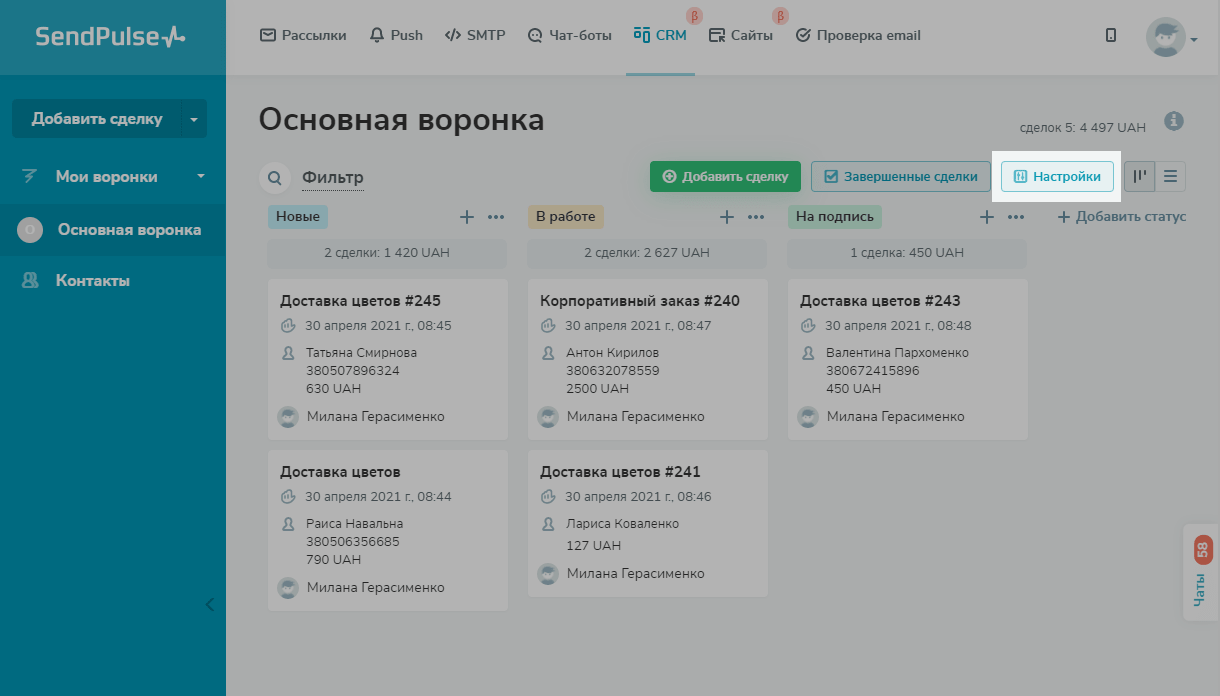Collapse the sidebar with the left chevron

click(x=210, y=604)
